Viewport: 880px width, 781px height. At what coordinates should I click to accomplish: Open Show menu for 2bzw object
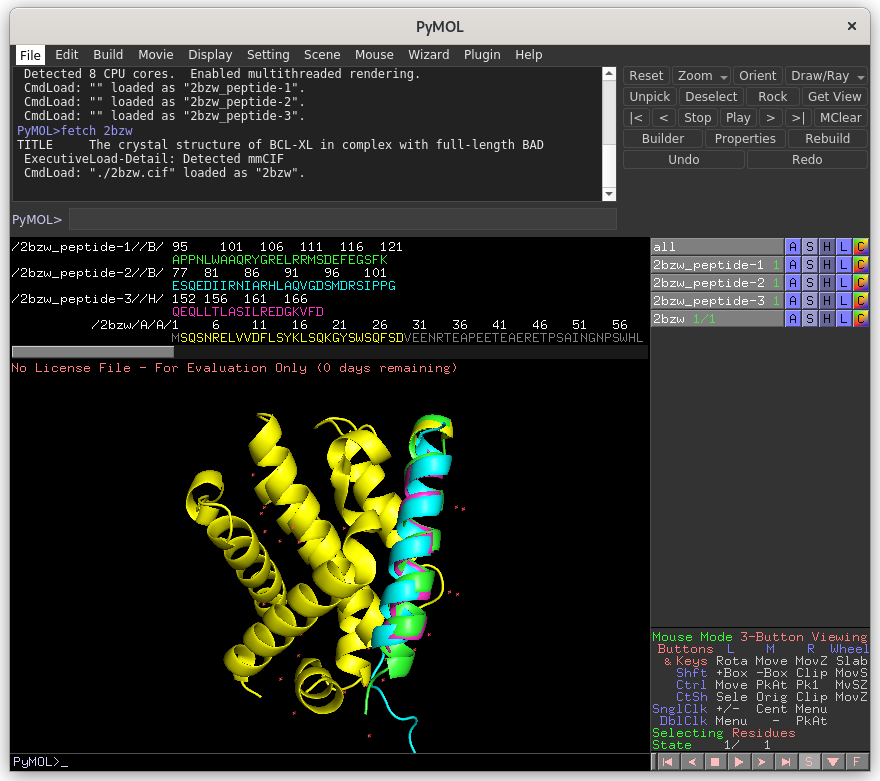point(809,318)
